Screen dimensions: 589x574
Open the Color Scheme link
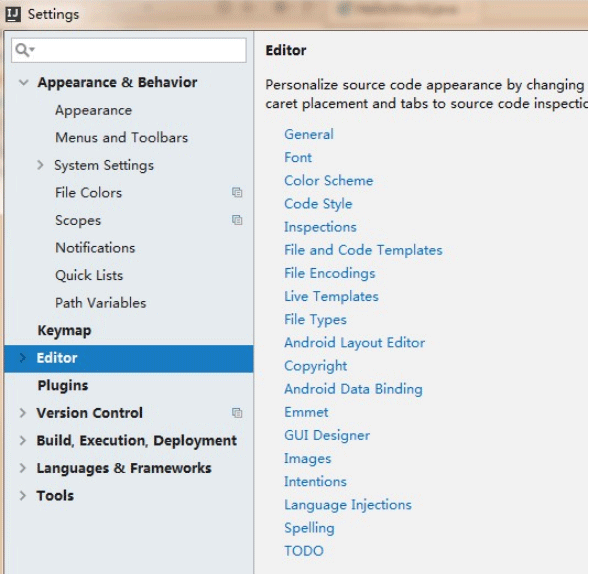[x=328, y=181]
